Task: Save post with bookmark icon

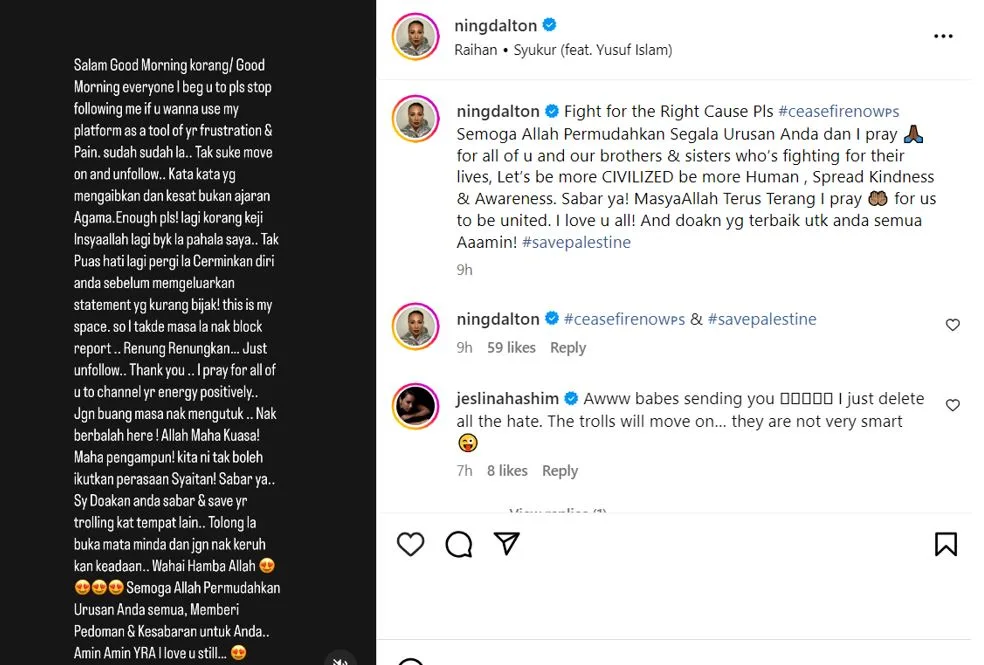Action: [x=945, y=544]
